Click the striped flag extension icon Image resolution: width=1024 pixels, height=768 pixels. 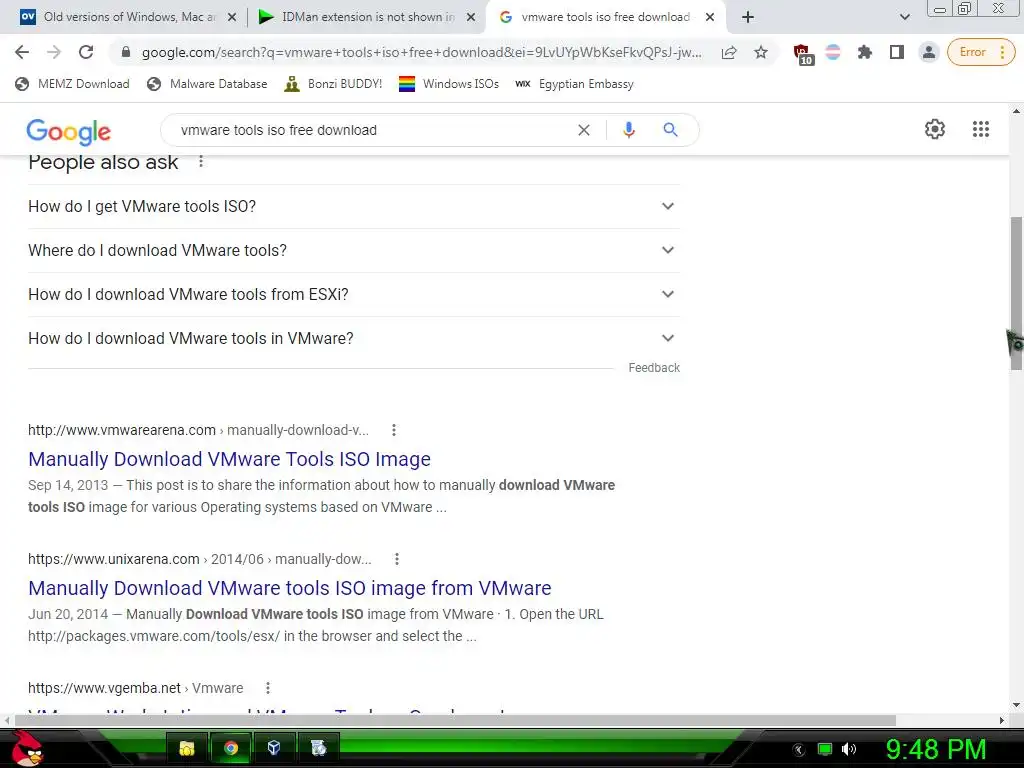pos(833,52)
